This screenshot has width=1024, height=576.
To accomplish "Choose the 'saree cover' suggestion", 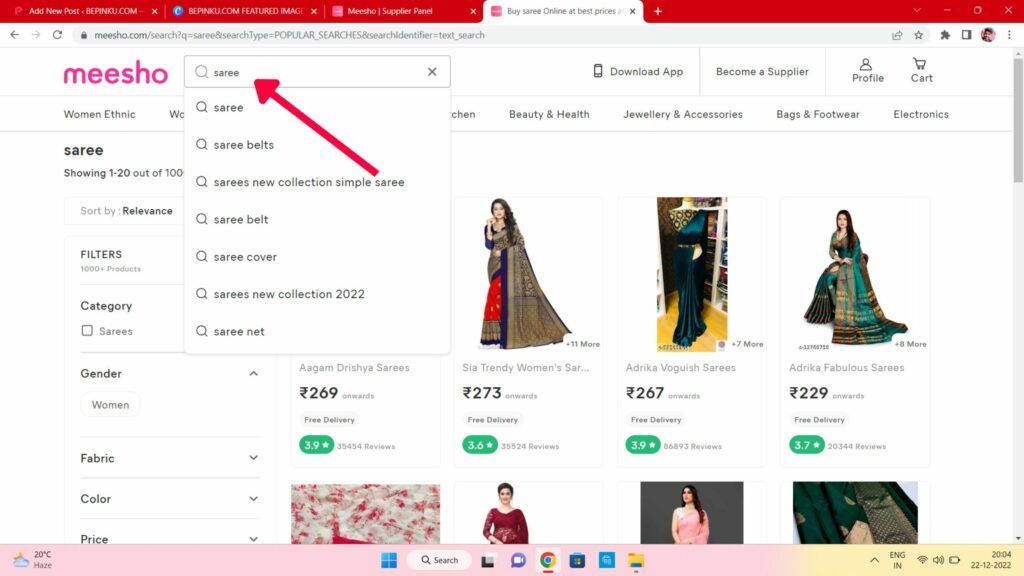I will coord(317,257).
